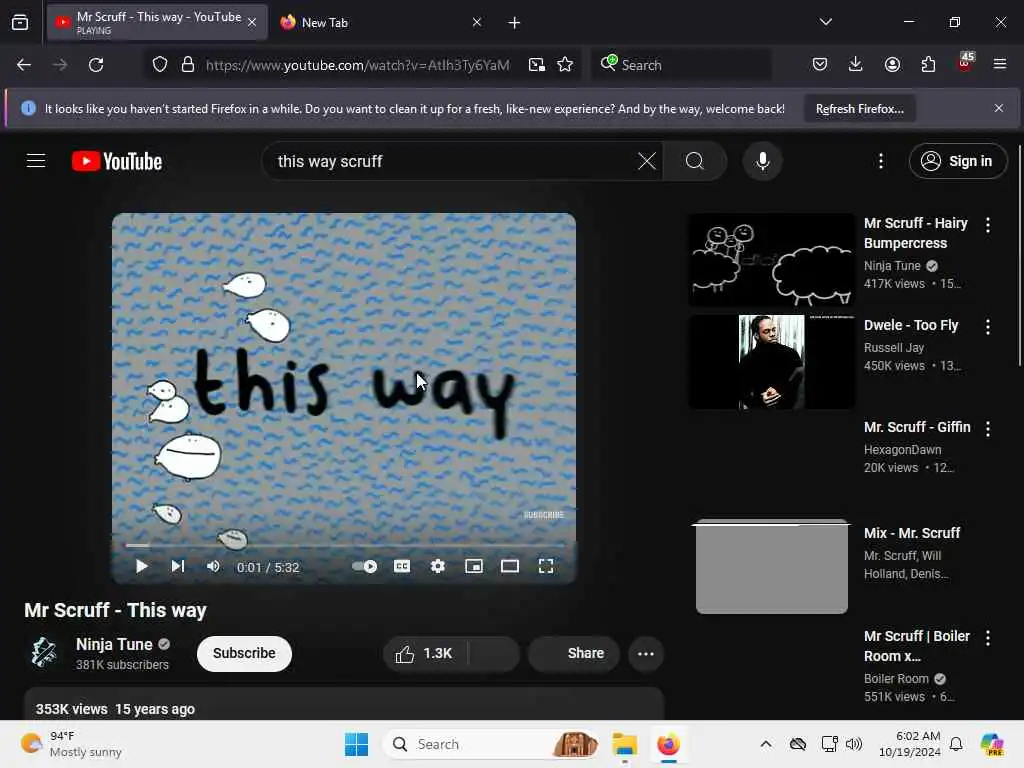Image resolution: width=1024 pixels, height=768 pixels.
Task: Toggle the autoplay switch in player
Action: (364, 566)
